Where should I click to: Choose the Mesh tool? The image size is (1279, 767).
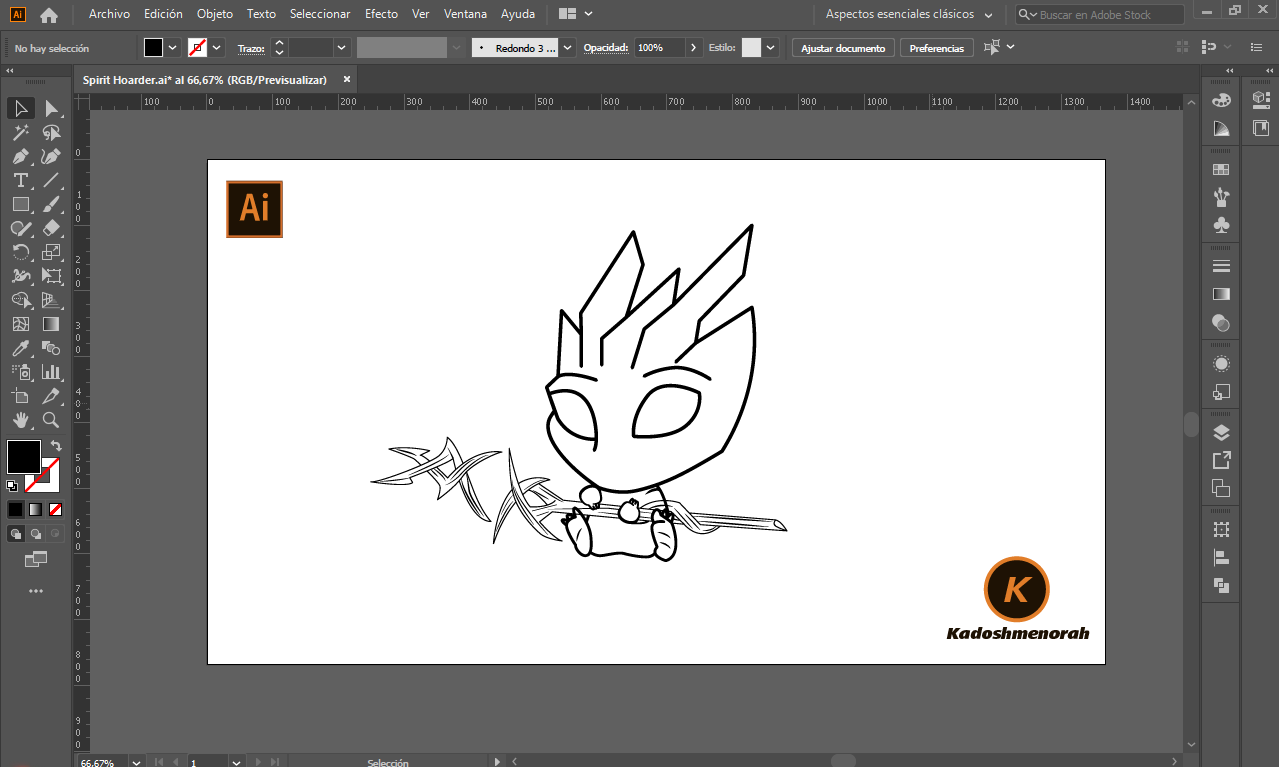pyautogui.click(x=21, y=324)
